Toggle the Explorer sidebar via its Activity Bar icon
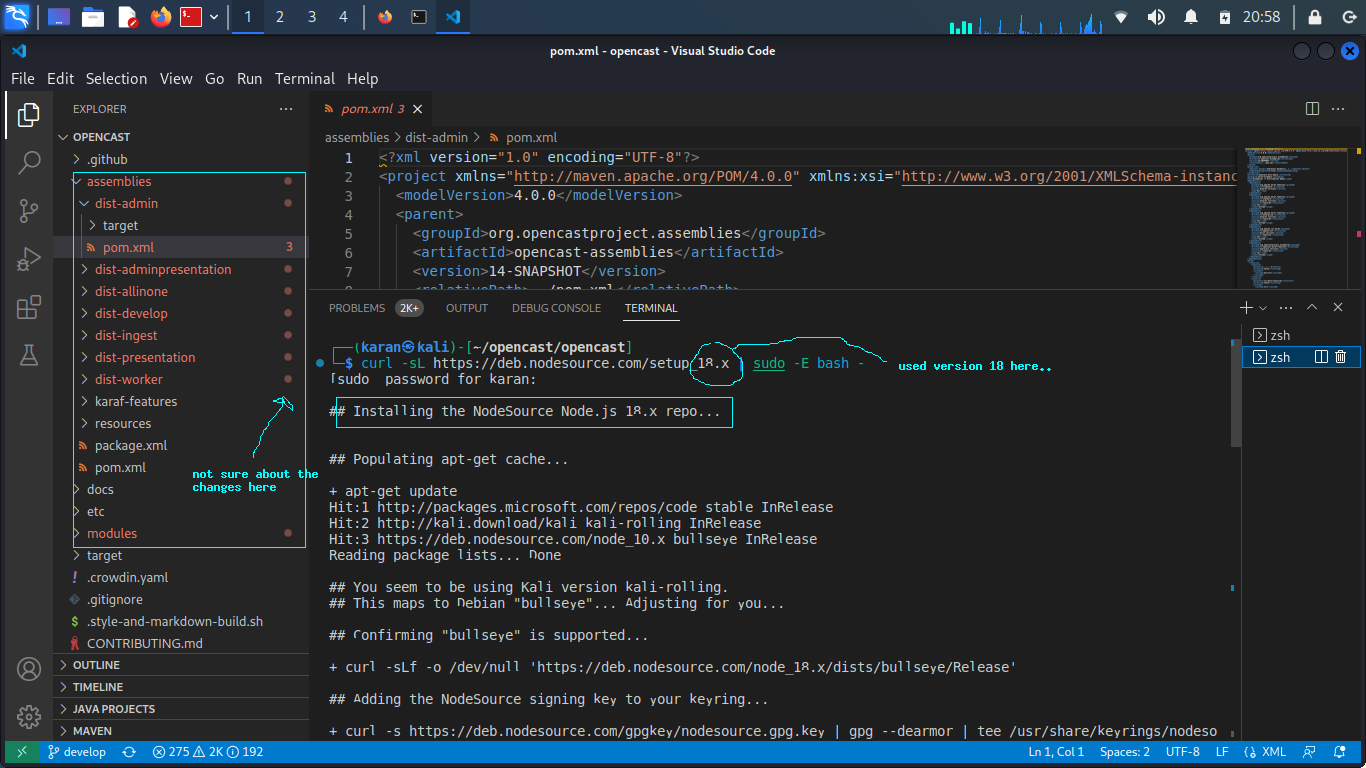This screenshot has width=1366, height=768. tap(29, 115)
